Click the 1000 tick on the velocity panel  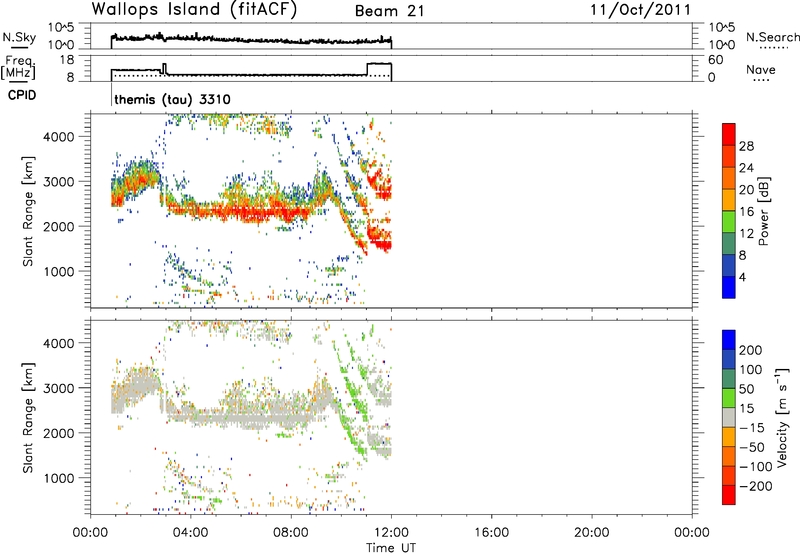click(58, 478)
